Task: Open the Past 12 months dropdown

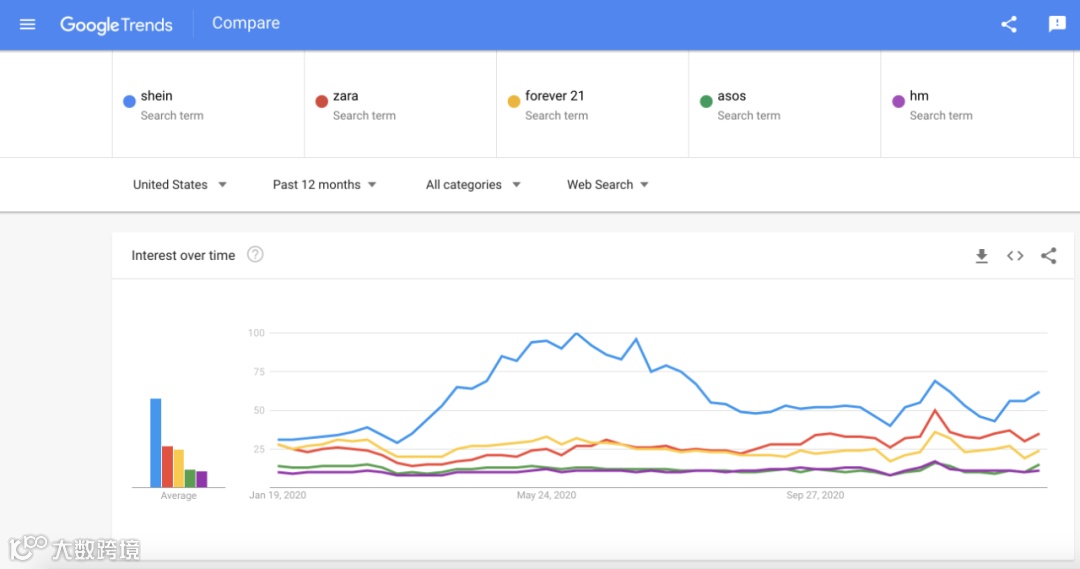Action: pyautogui.click(x=324, y=185)
